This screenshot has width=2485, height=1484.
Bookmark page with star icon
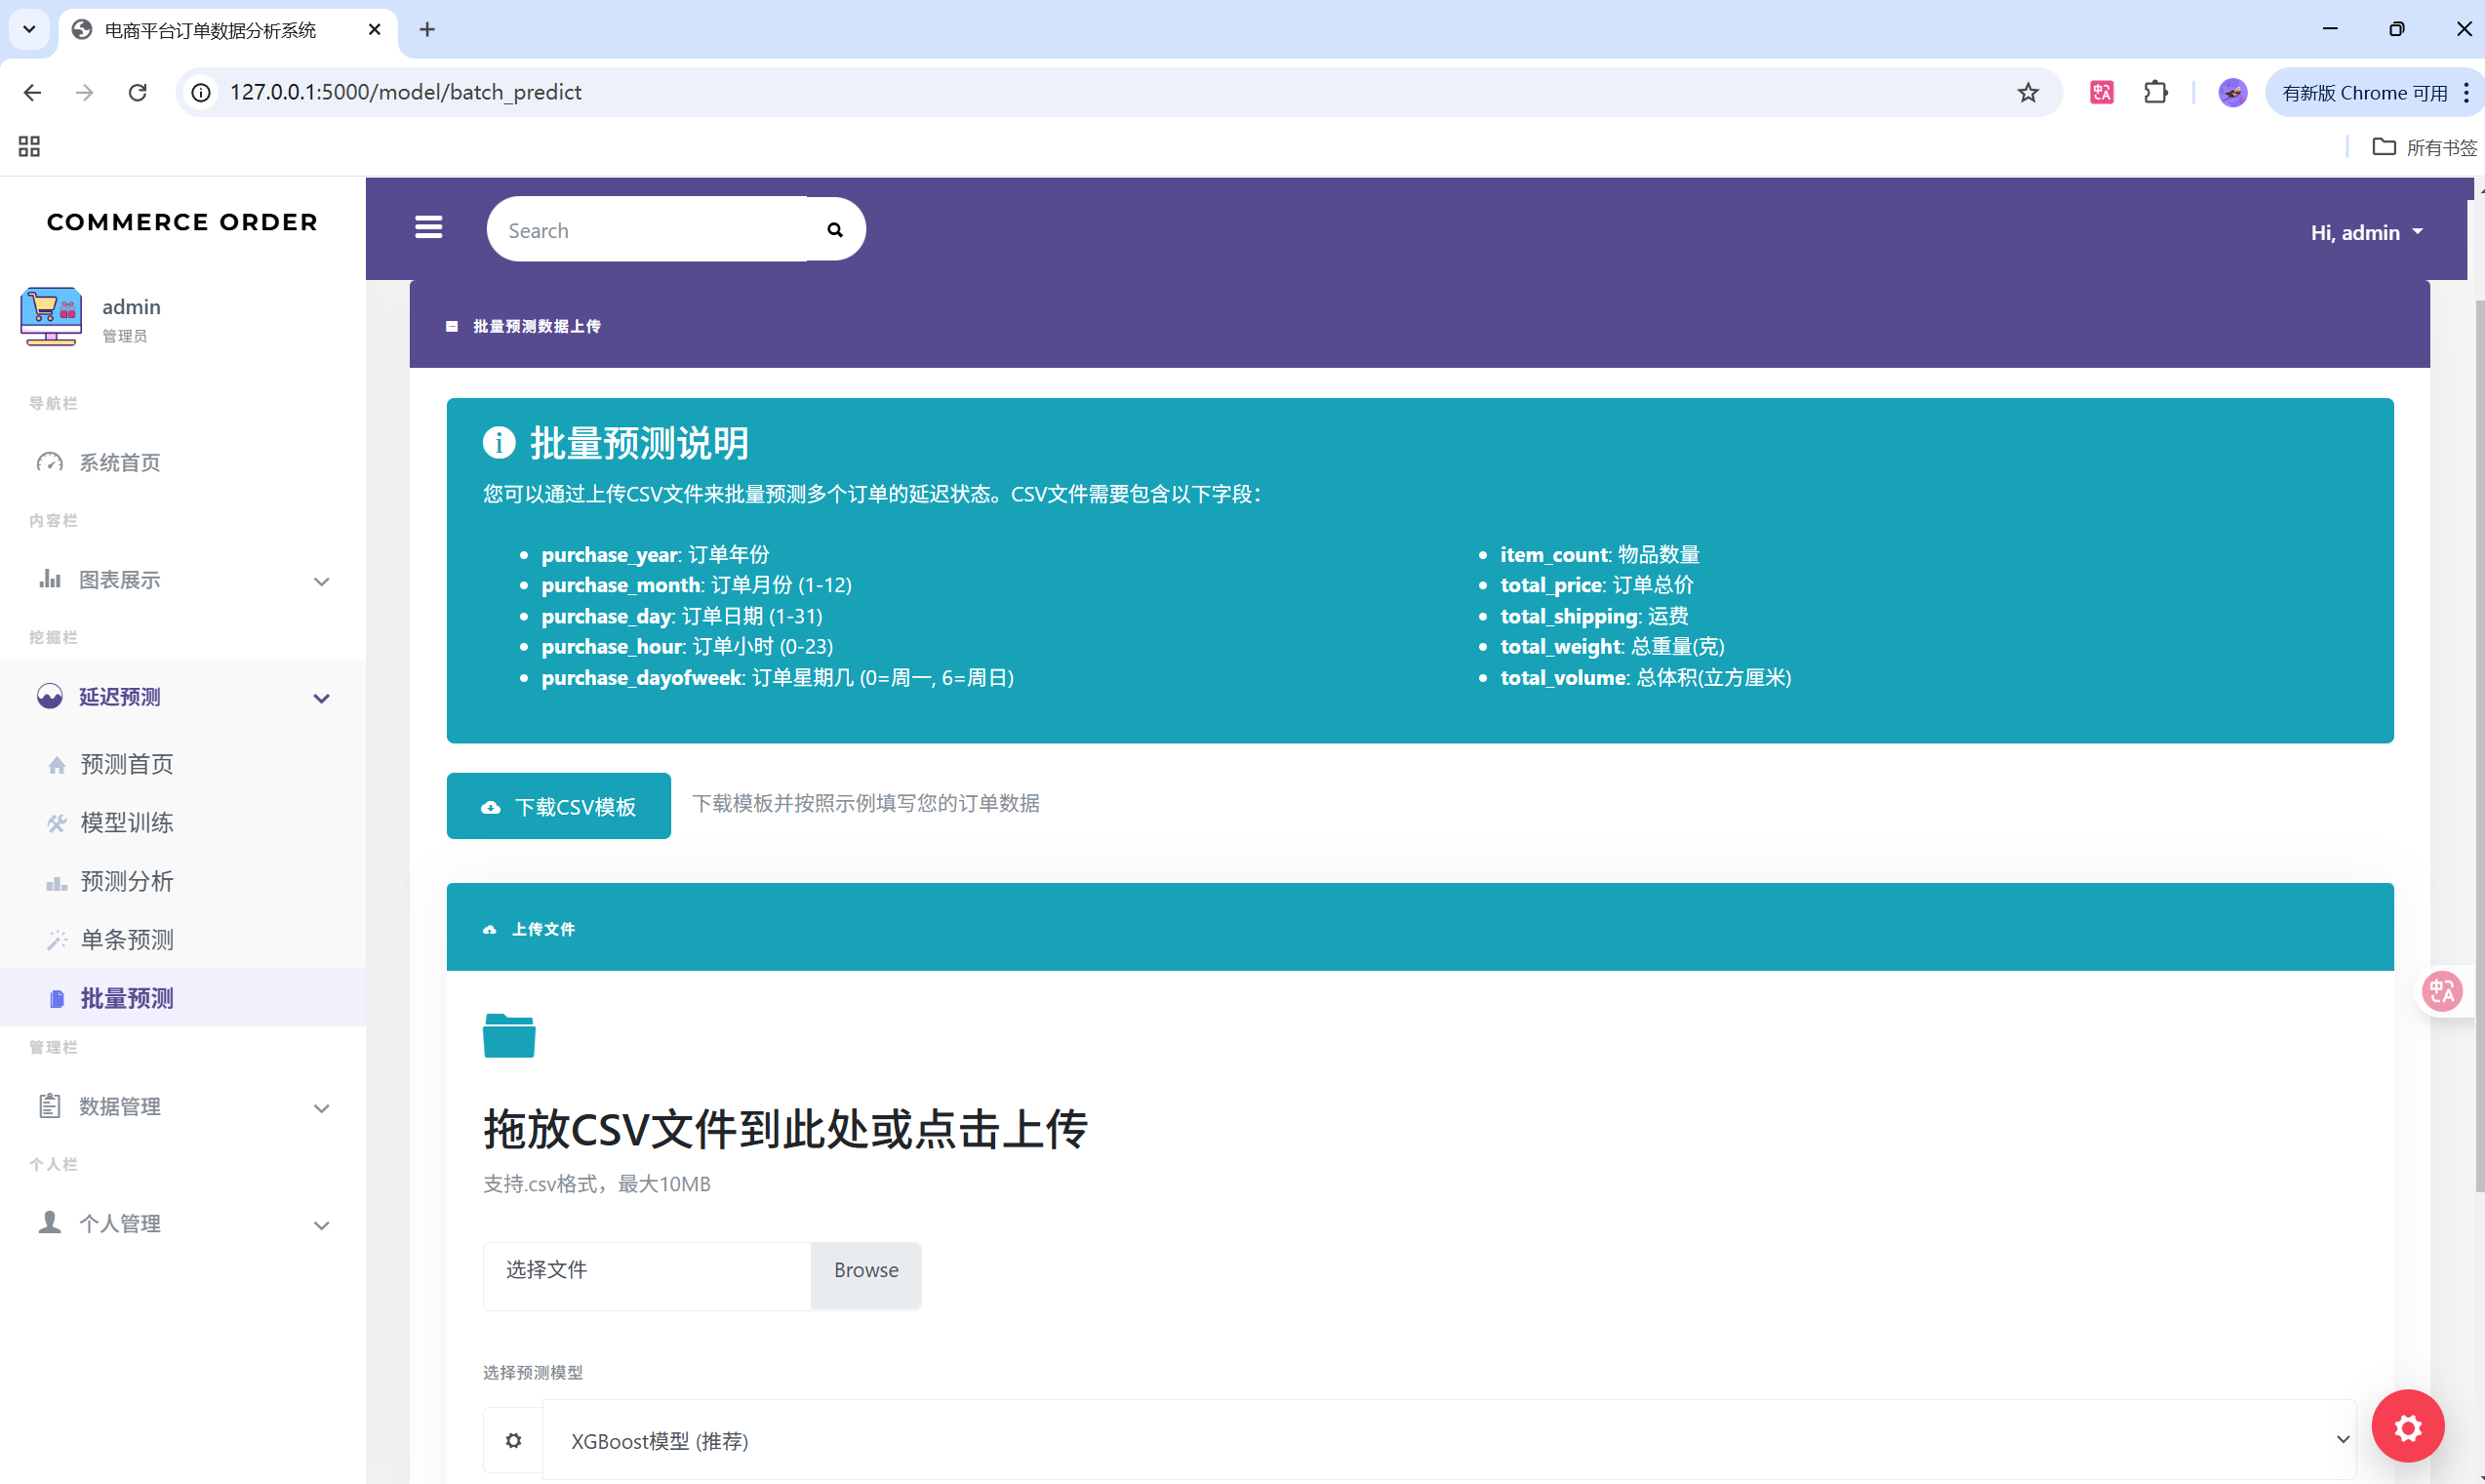[2027, 93]
